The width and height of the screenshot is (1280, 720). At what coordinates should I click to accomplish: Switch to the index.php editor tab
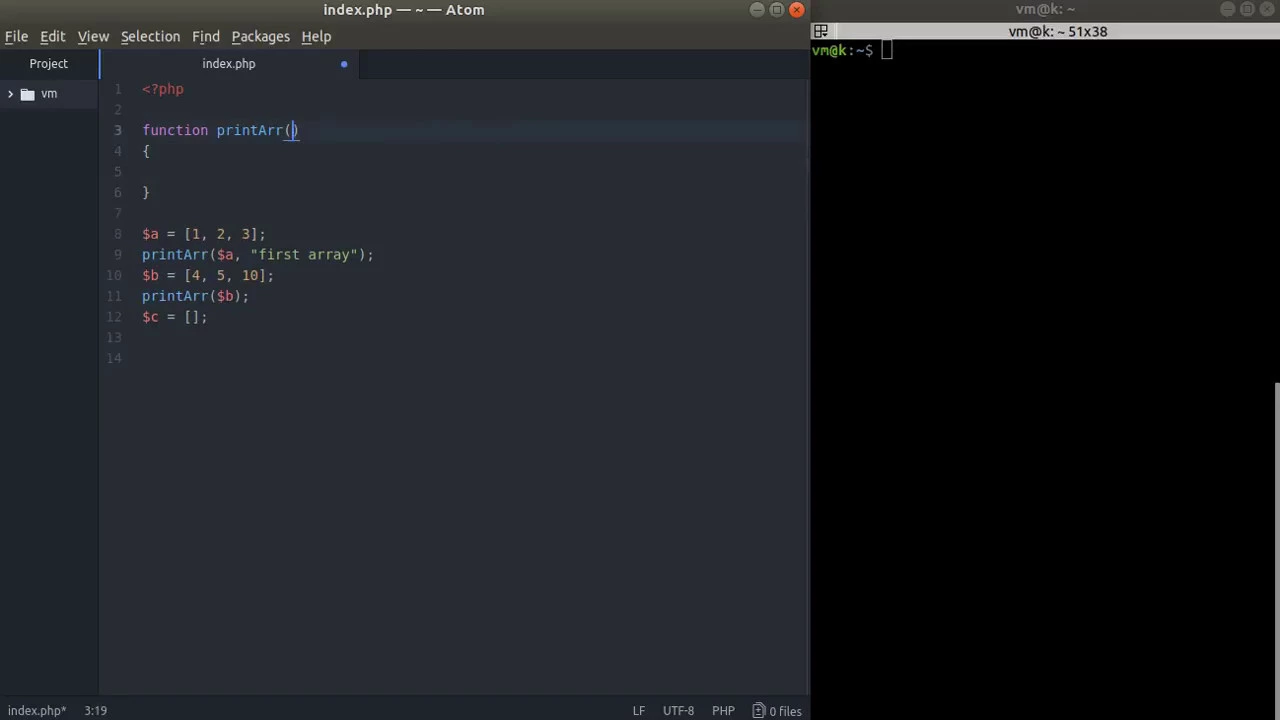[229, 63]
